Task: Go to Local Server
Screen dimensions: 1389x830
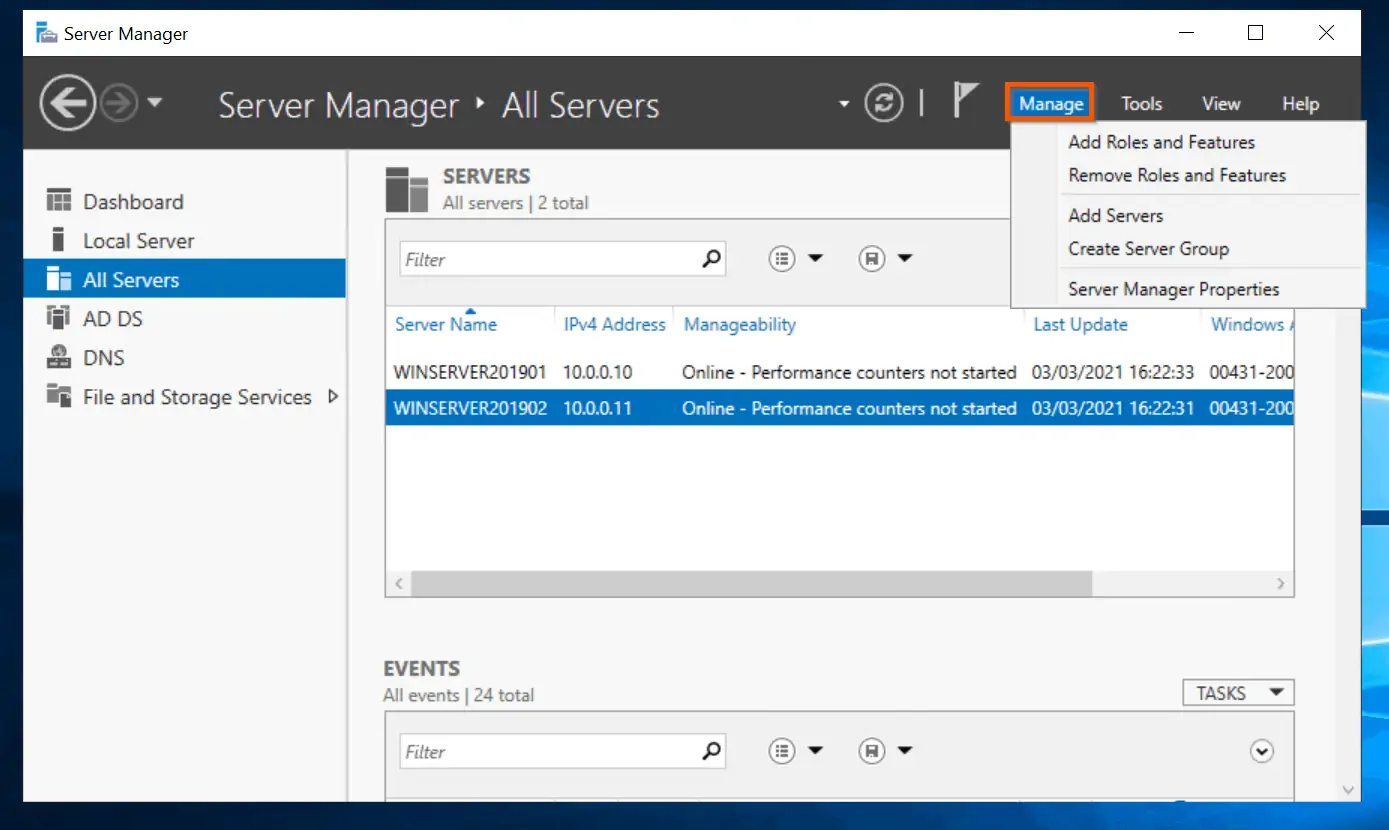Action: [138, 241]
